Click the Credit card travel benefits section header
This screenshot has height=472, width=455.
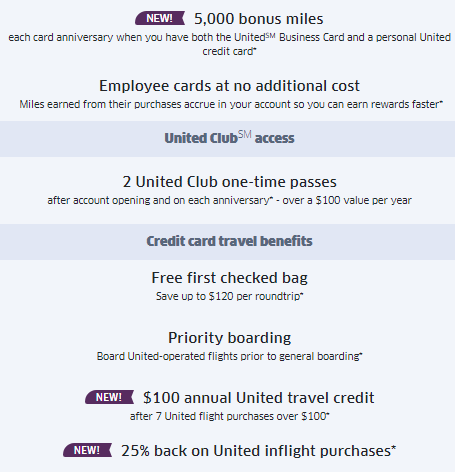point(229,241)
